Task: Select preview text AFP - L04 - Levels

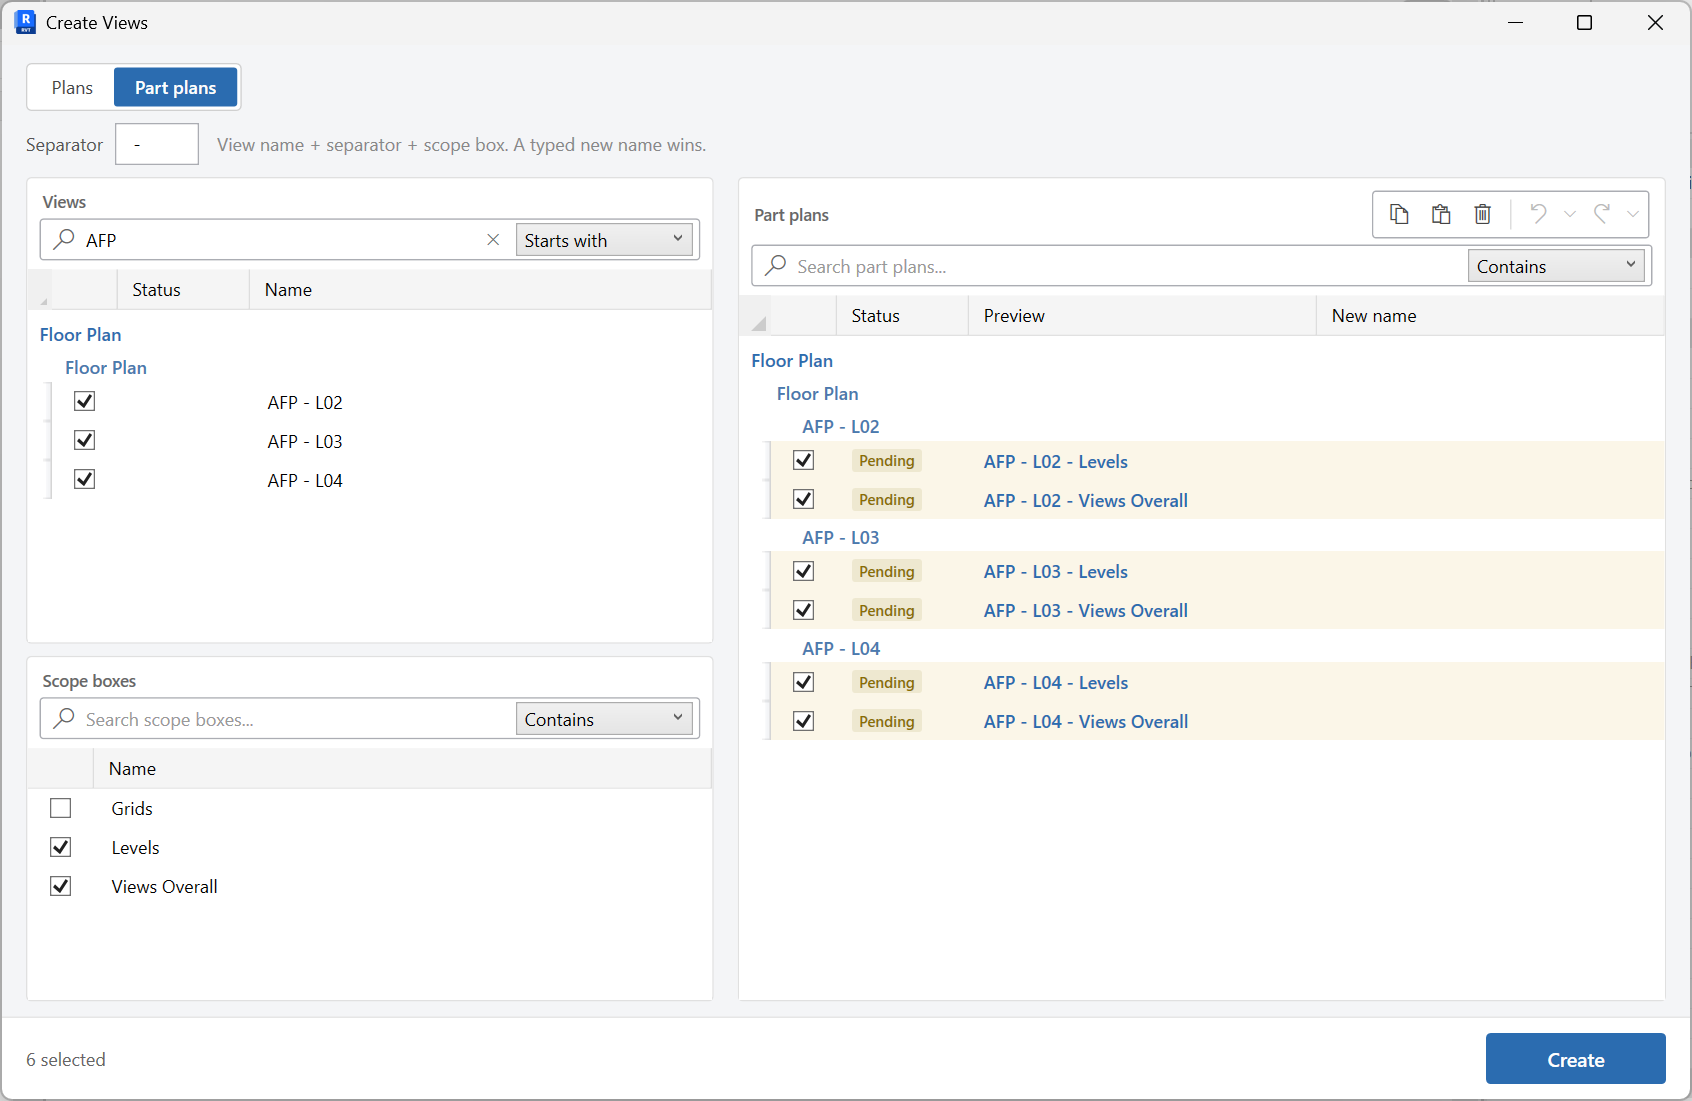Action: [1056, 683]
